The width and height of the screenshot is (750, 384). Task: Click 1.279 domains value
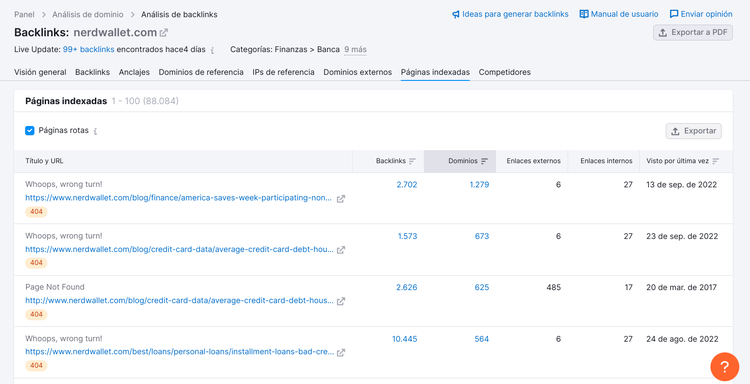479,185
